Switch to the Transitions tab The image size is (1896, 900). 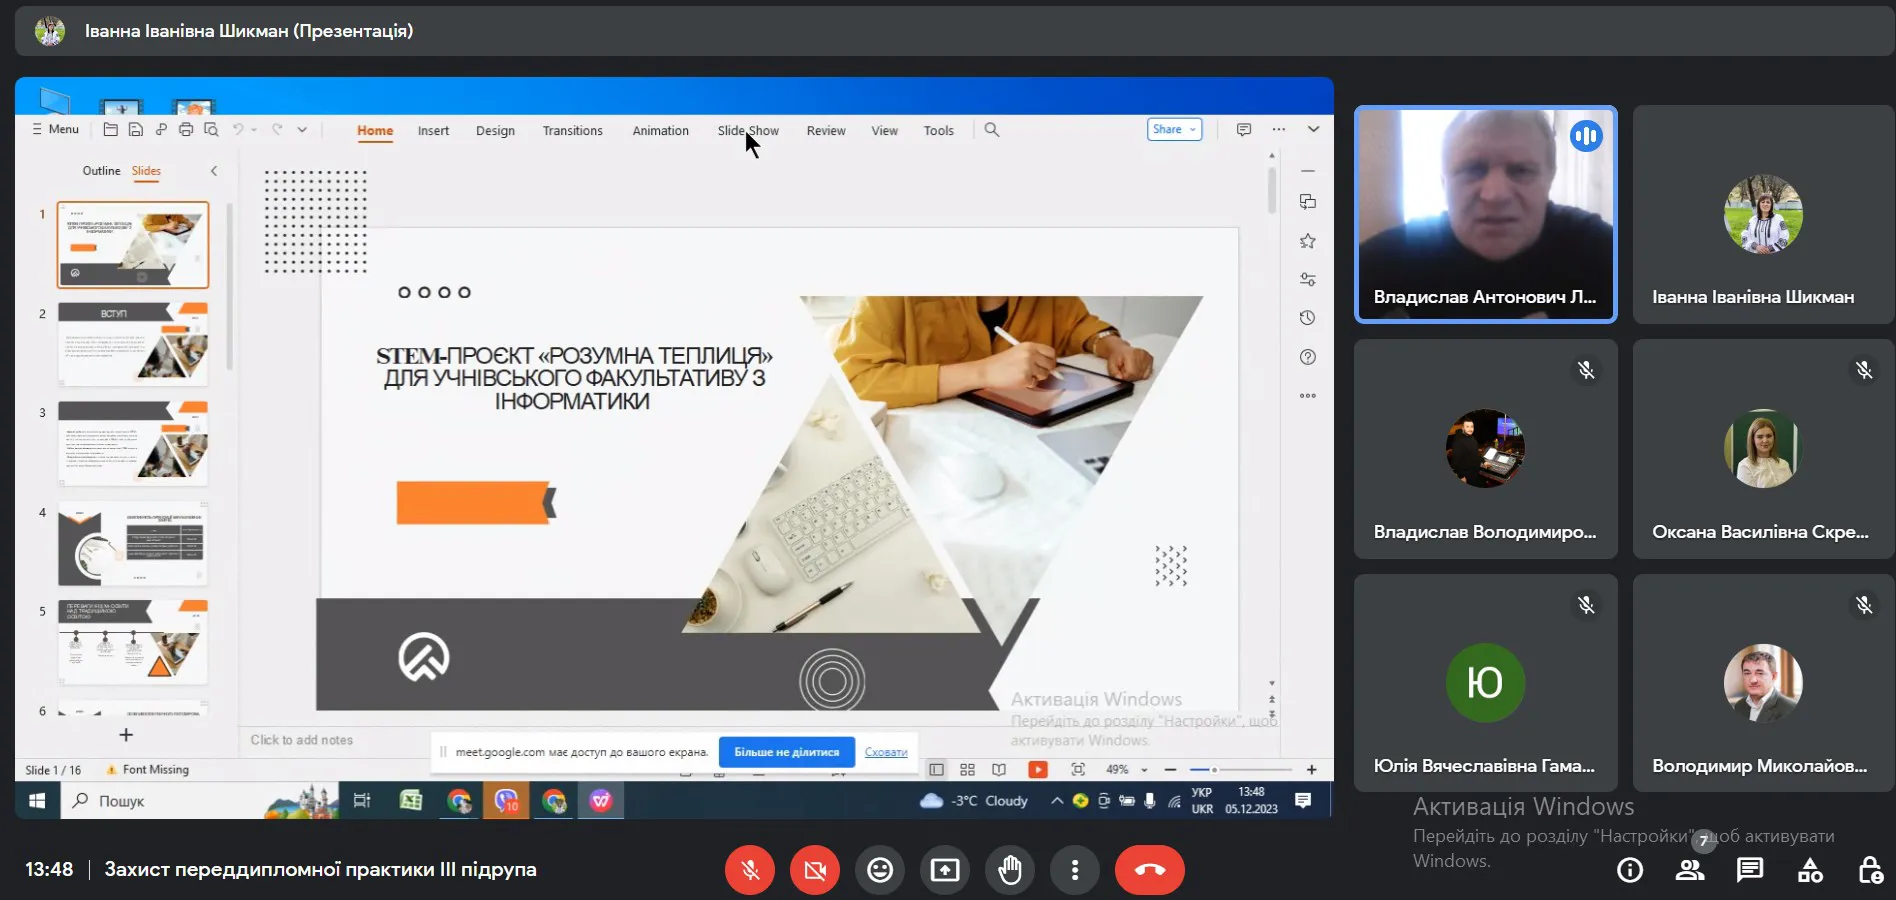click(572, 130)
